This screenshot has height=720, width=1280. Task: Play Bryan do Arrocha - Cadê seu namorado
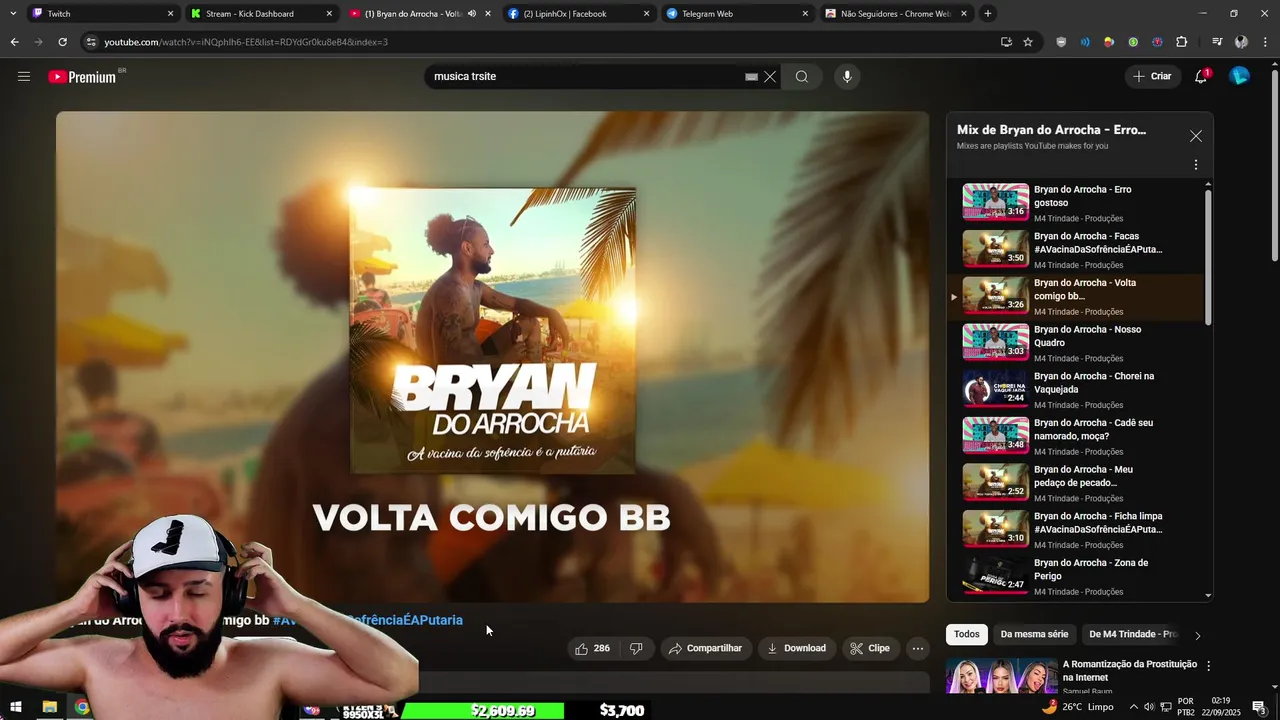pyautogui.click(x=1075, y=436)
